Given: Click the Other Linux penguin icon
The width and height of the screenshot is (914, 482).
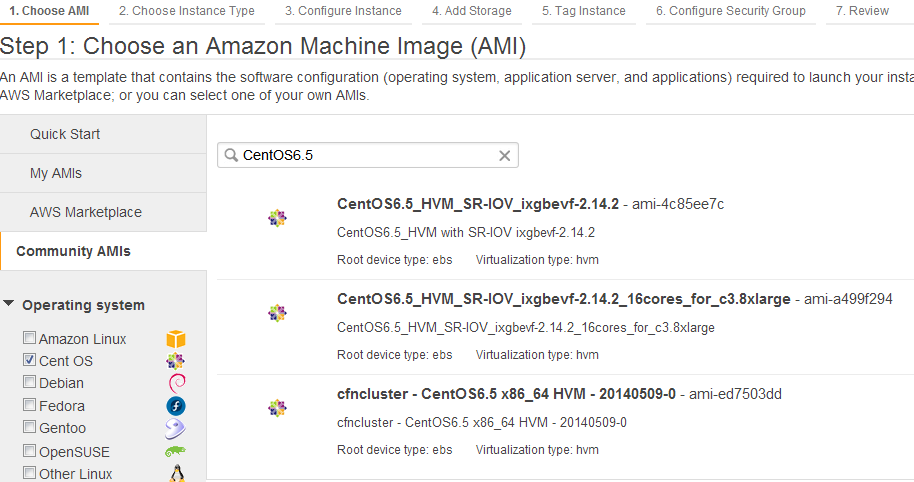Looking at the screenshot, I should pyautogui.click(x=177, y=473).
